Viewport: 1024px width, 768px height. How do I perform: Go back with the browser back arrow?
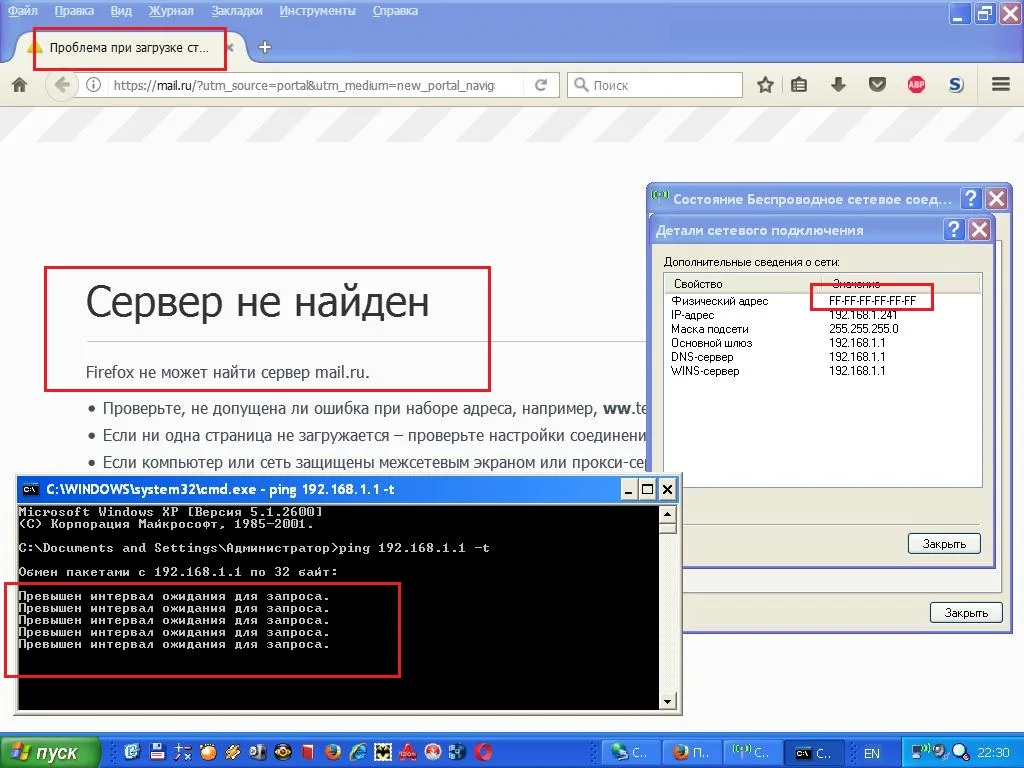61,85
